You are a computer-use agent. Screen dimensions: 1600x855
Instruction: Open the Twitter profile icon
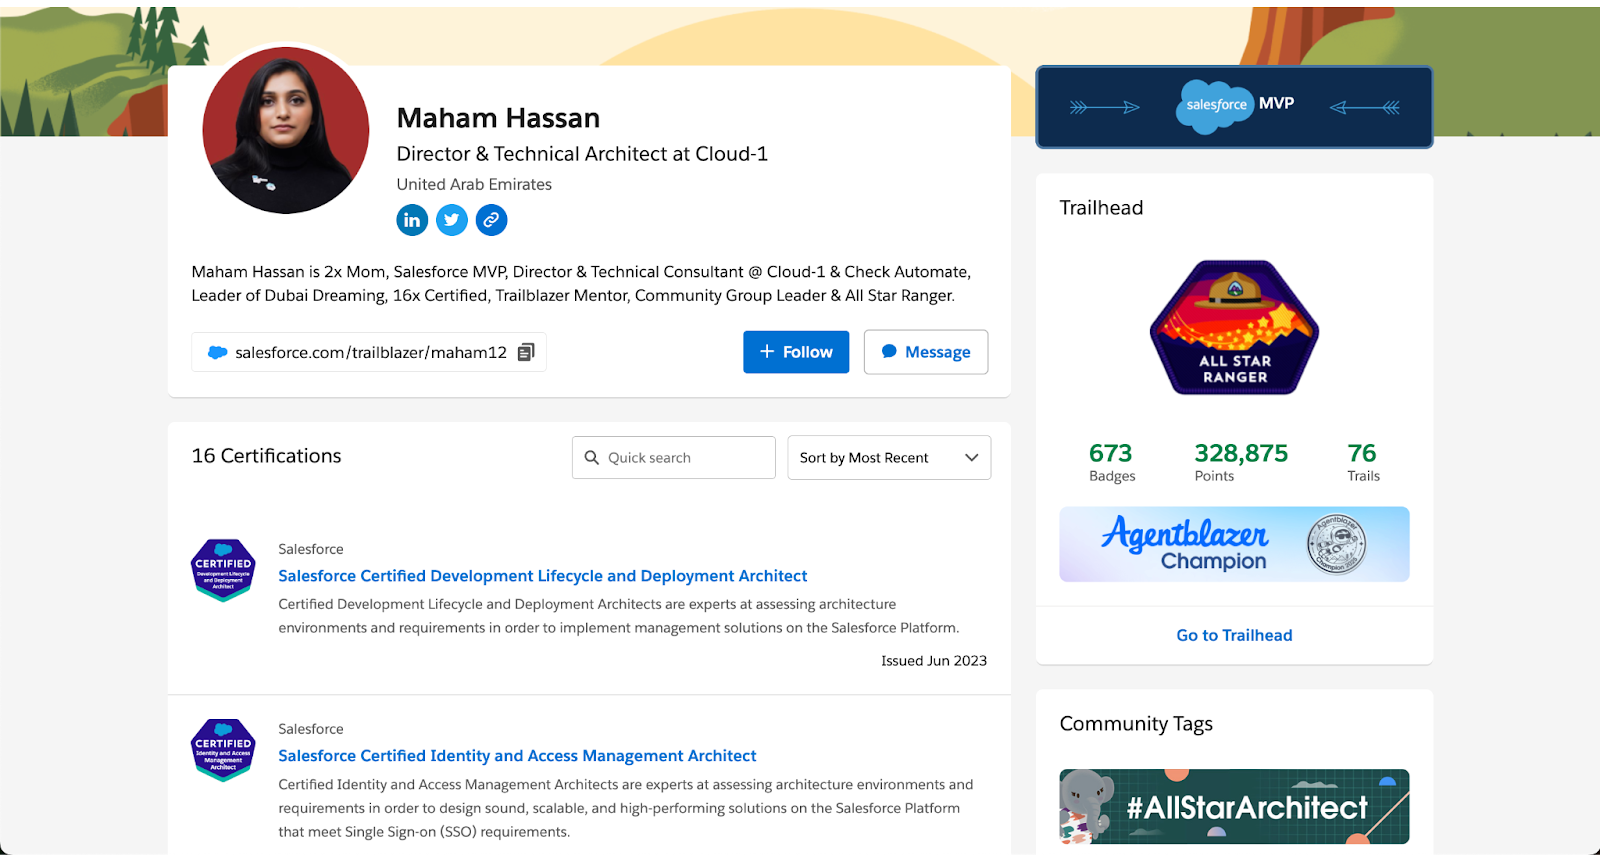[452, 220]
